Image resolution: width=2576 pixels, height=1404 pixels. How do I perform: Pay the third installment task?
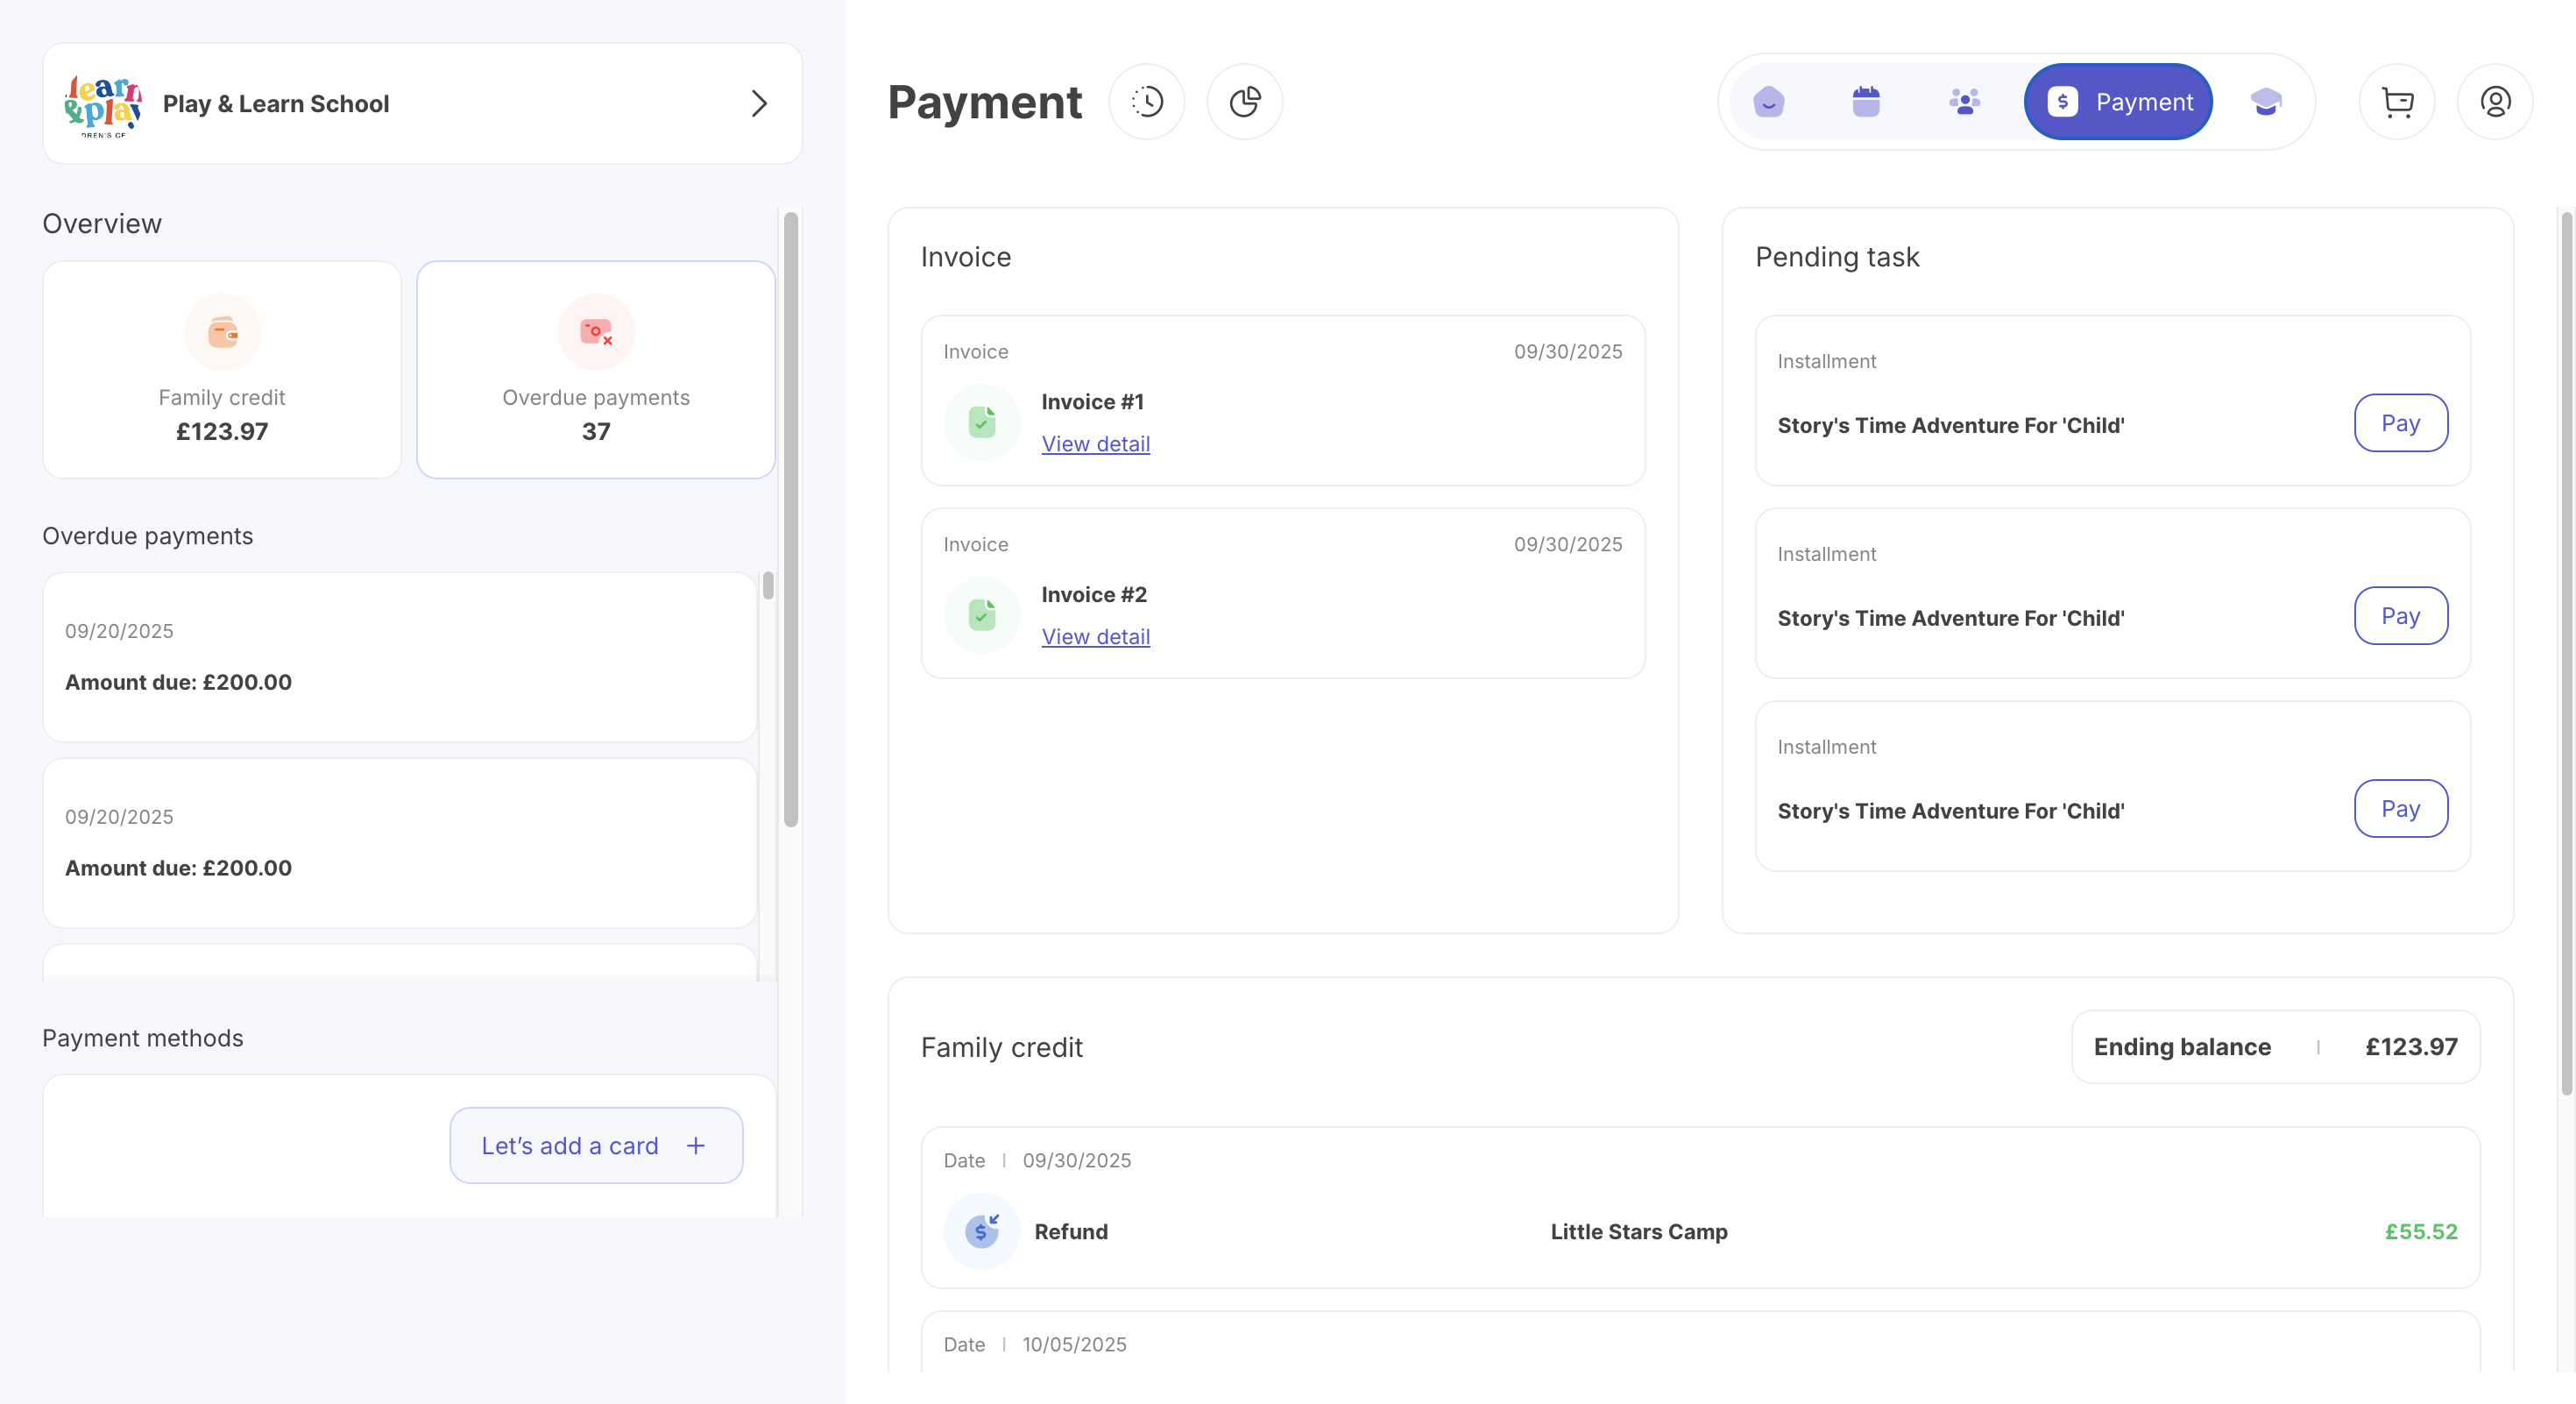[2400, 809]
